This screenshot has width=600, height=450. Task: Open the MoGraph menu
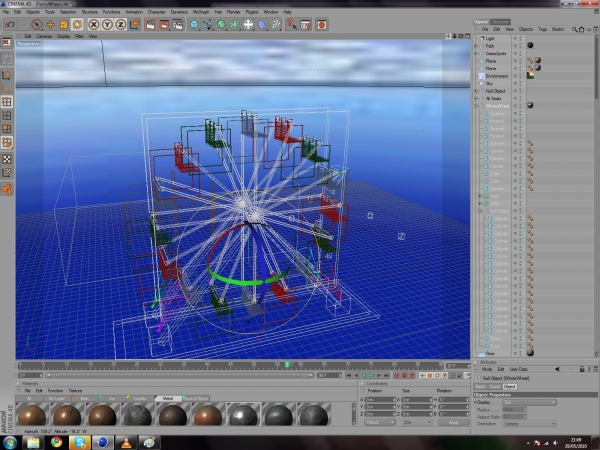[201, 12]
